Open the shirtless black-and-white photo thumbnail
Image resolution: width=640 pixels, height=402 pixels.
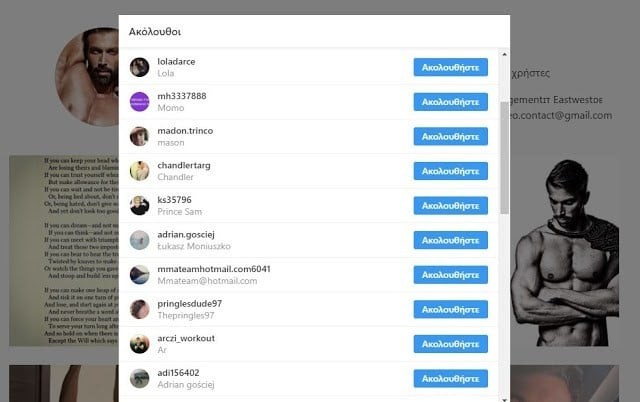(x=565, y=251)
